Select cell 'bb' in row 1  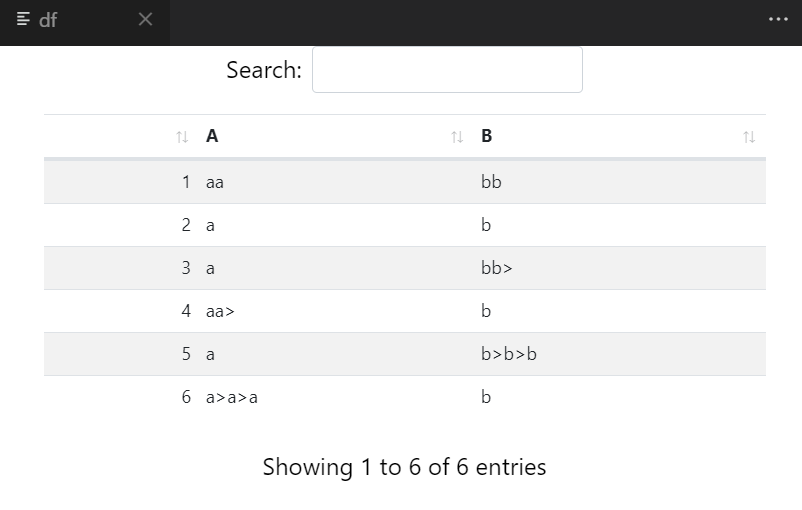coord(491,182)
